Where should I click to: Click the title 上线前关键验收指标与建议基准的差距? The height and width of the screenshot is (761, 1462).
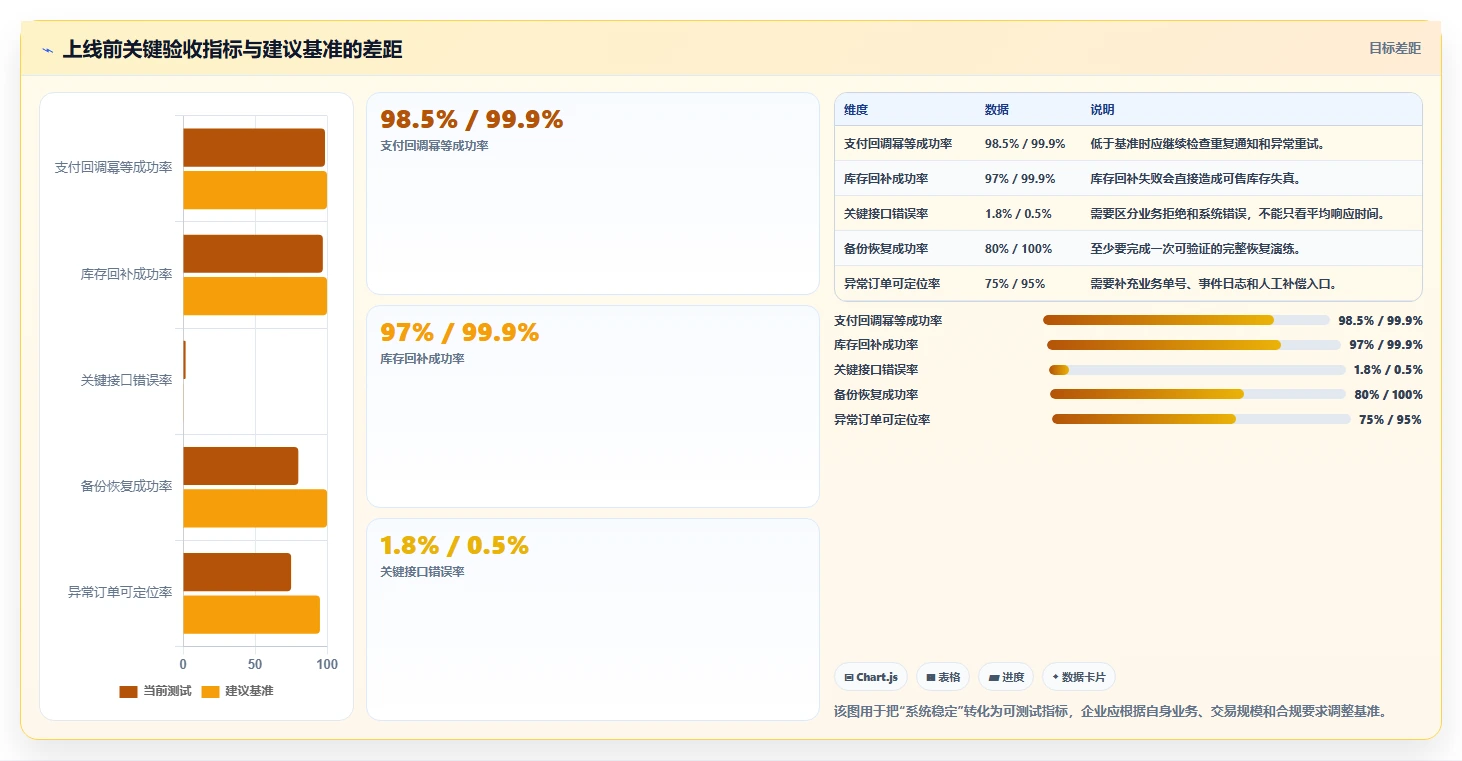click(x=232, y=49)
